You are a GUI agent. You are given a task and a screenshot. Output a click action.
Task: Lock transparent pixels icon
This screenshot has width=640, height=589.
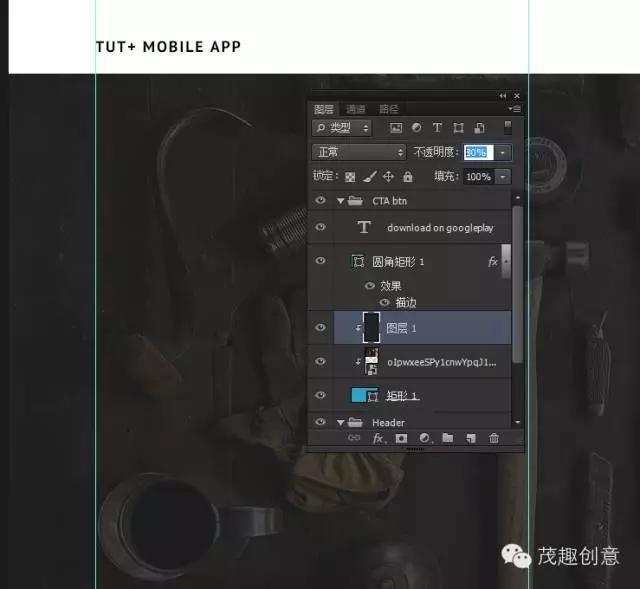point(350,177)
